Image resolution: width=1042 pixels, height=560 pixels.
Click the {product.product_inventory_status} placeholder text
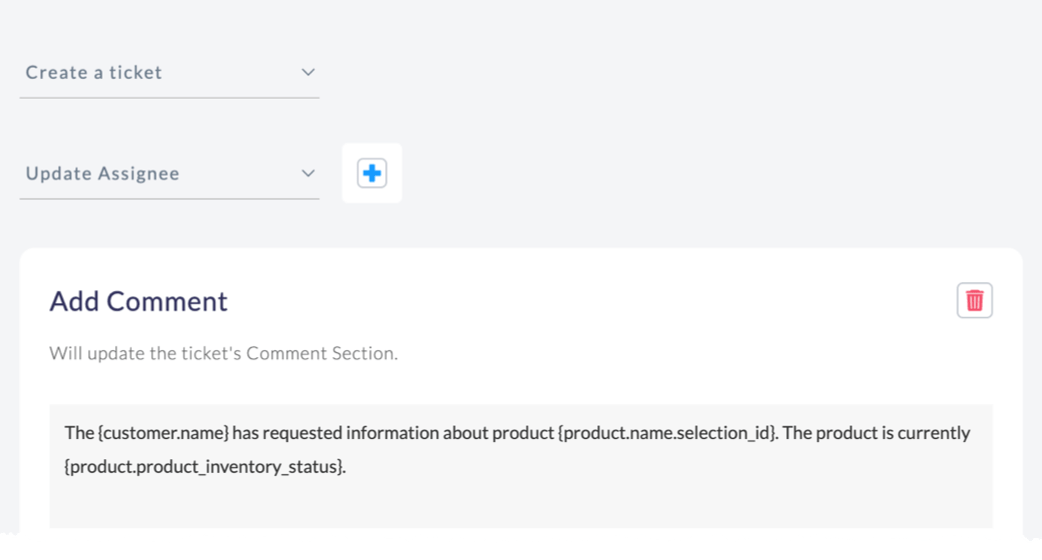point(205,467)
